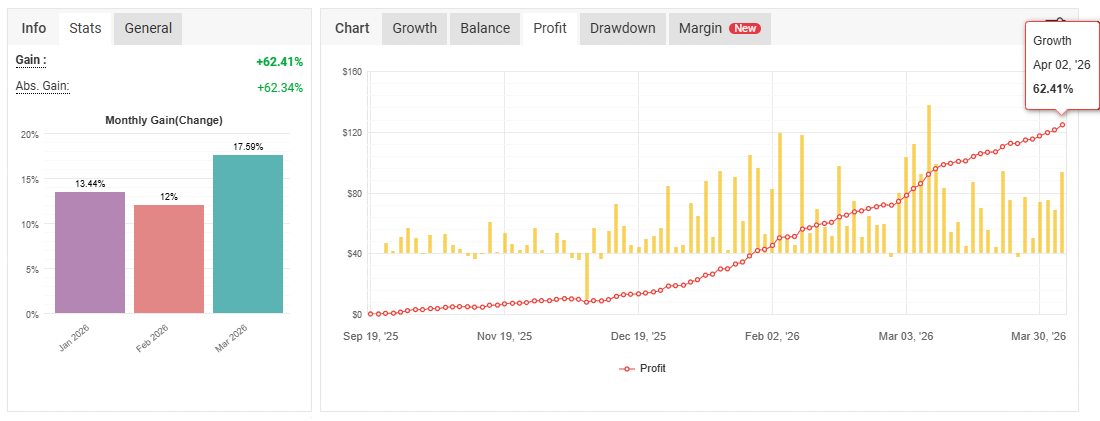Image resolution: width=1100 pixels, height=421 pixels.
Task: Select the purple Jan 2026 bar
Action: tap(90, 252)
